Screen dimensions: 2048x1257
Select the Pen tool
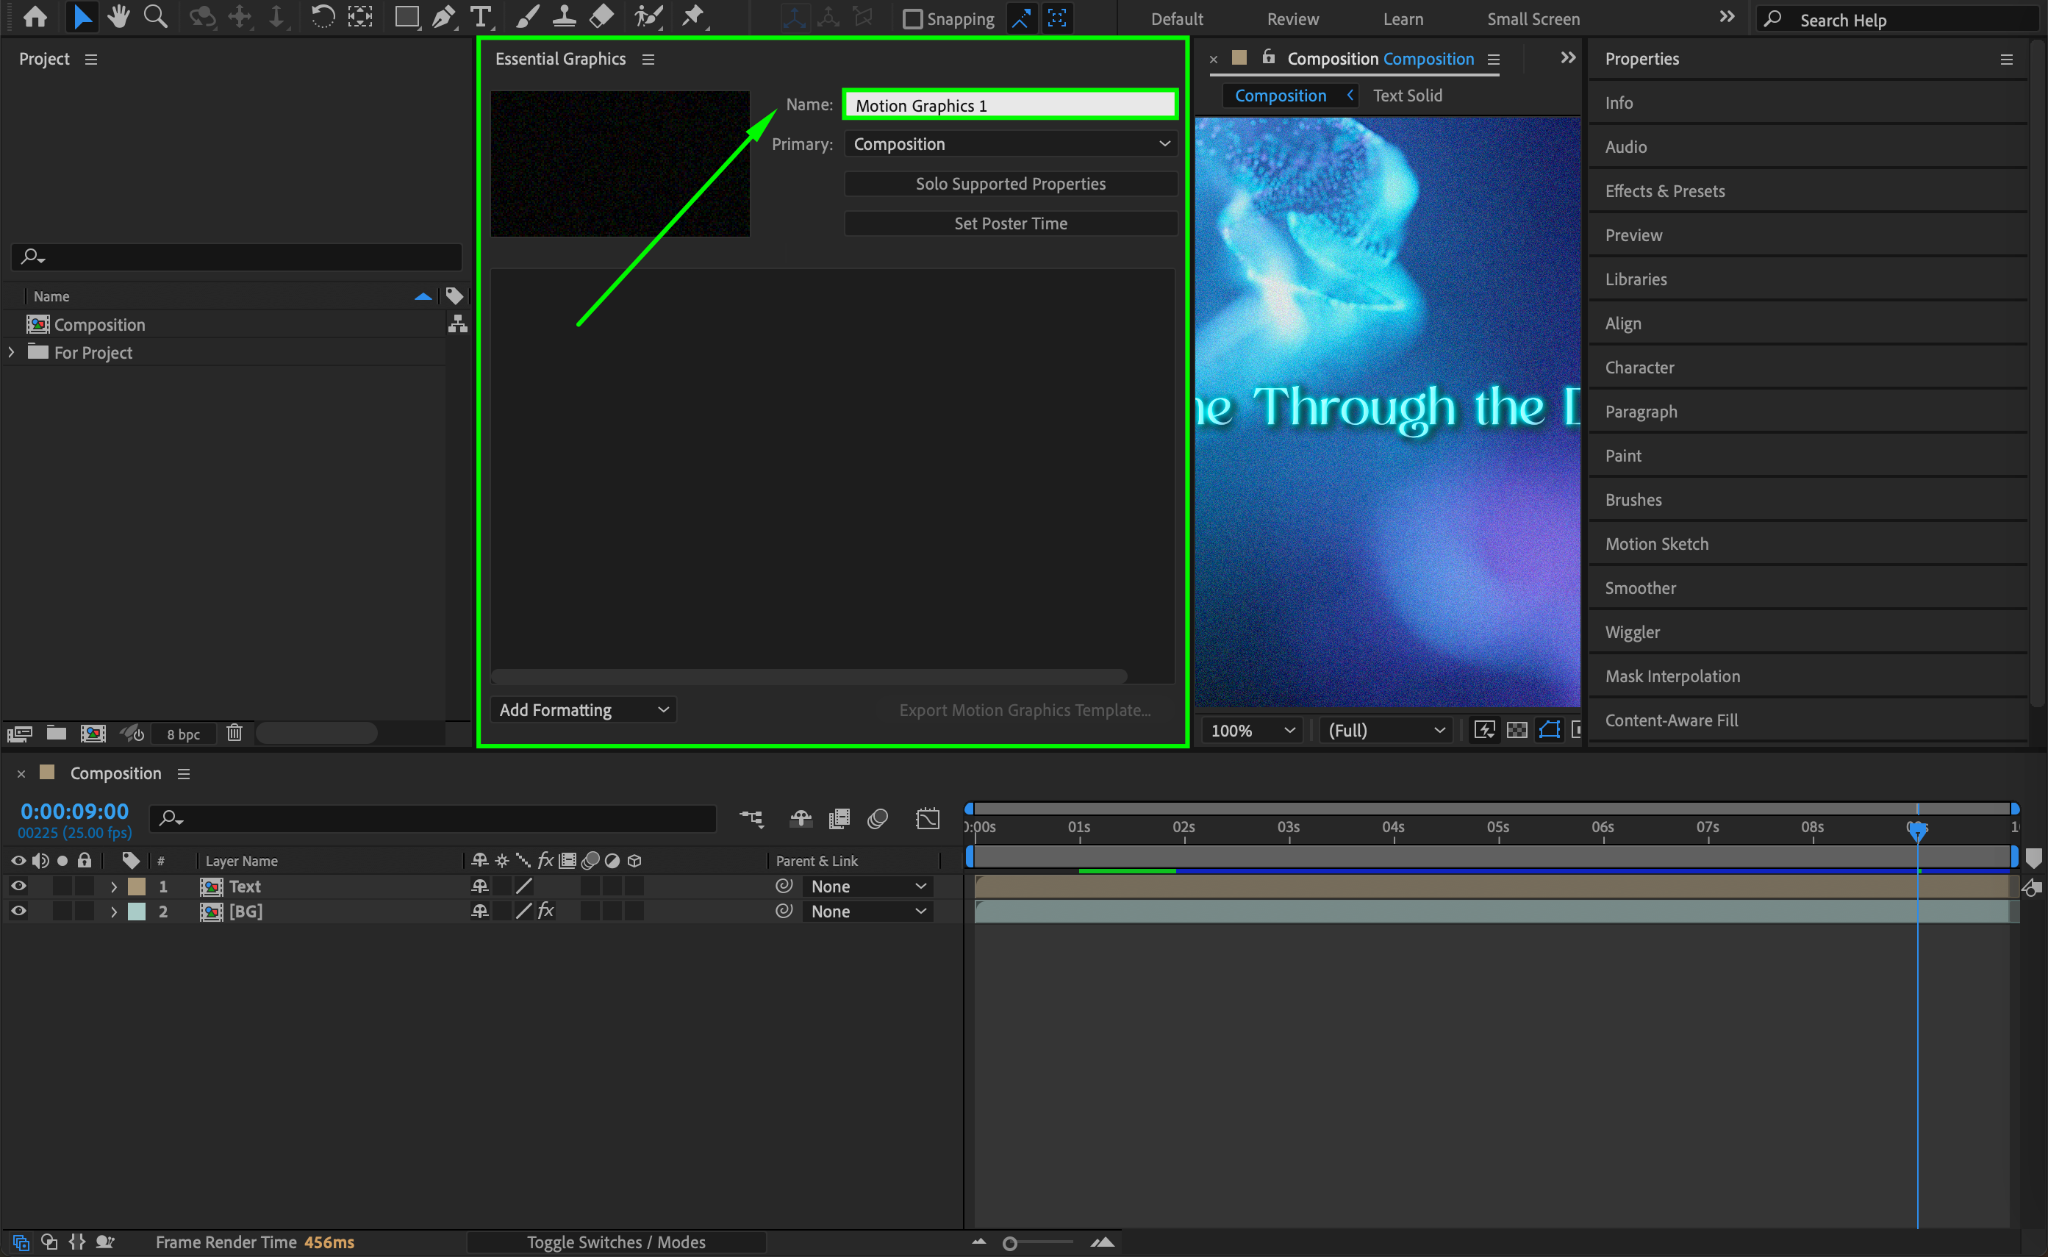coord(443,17)
